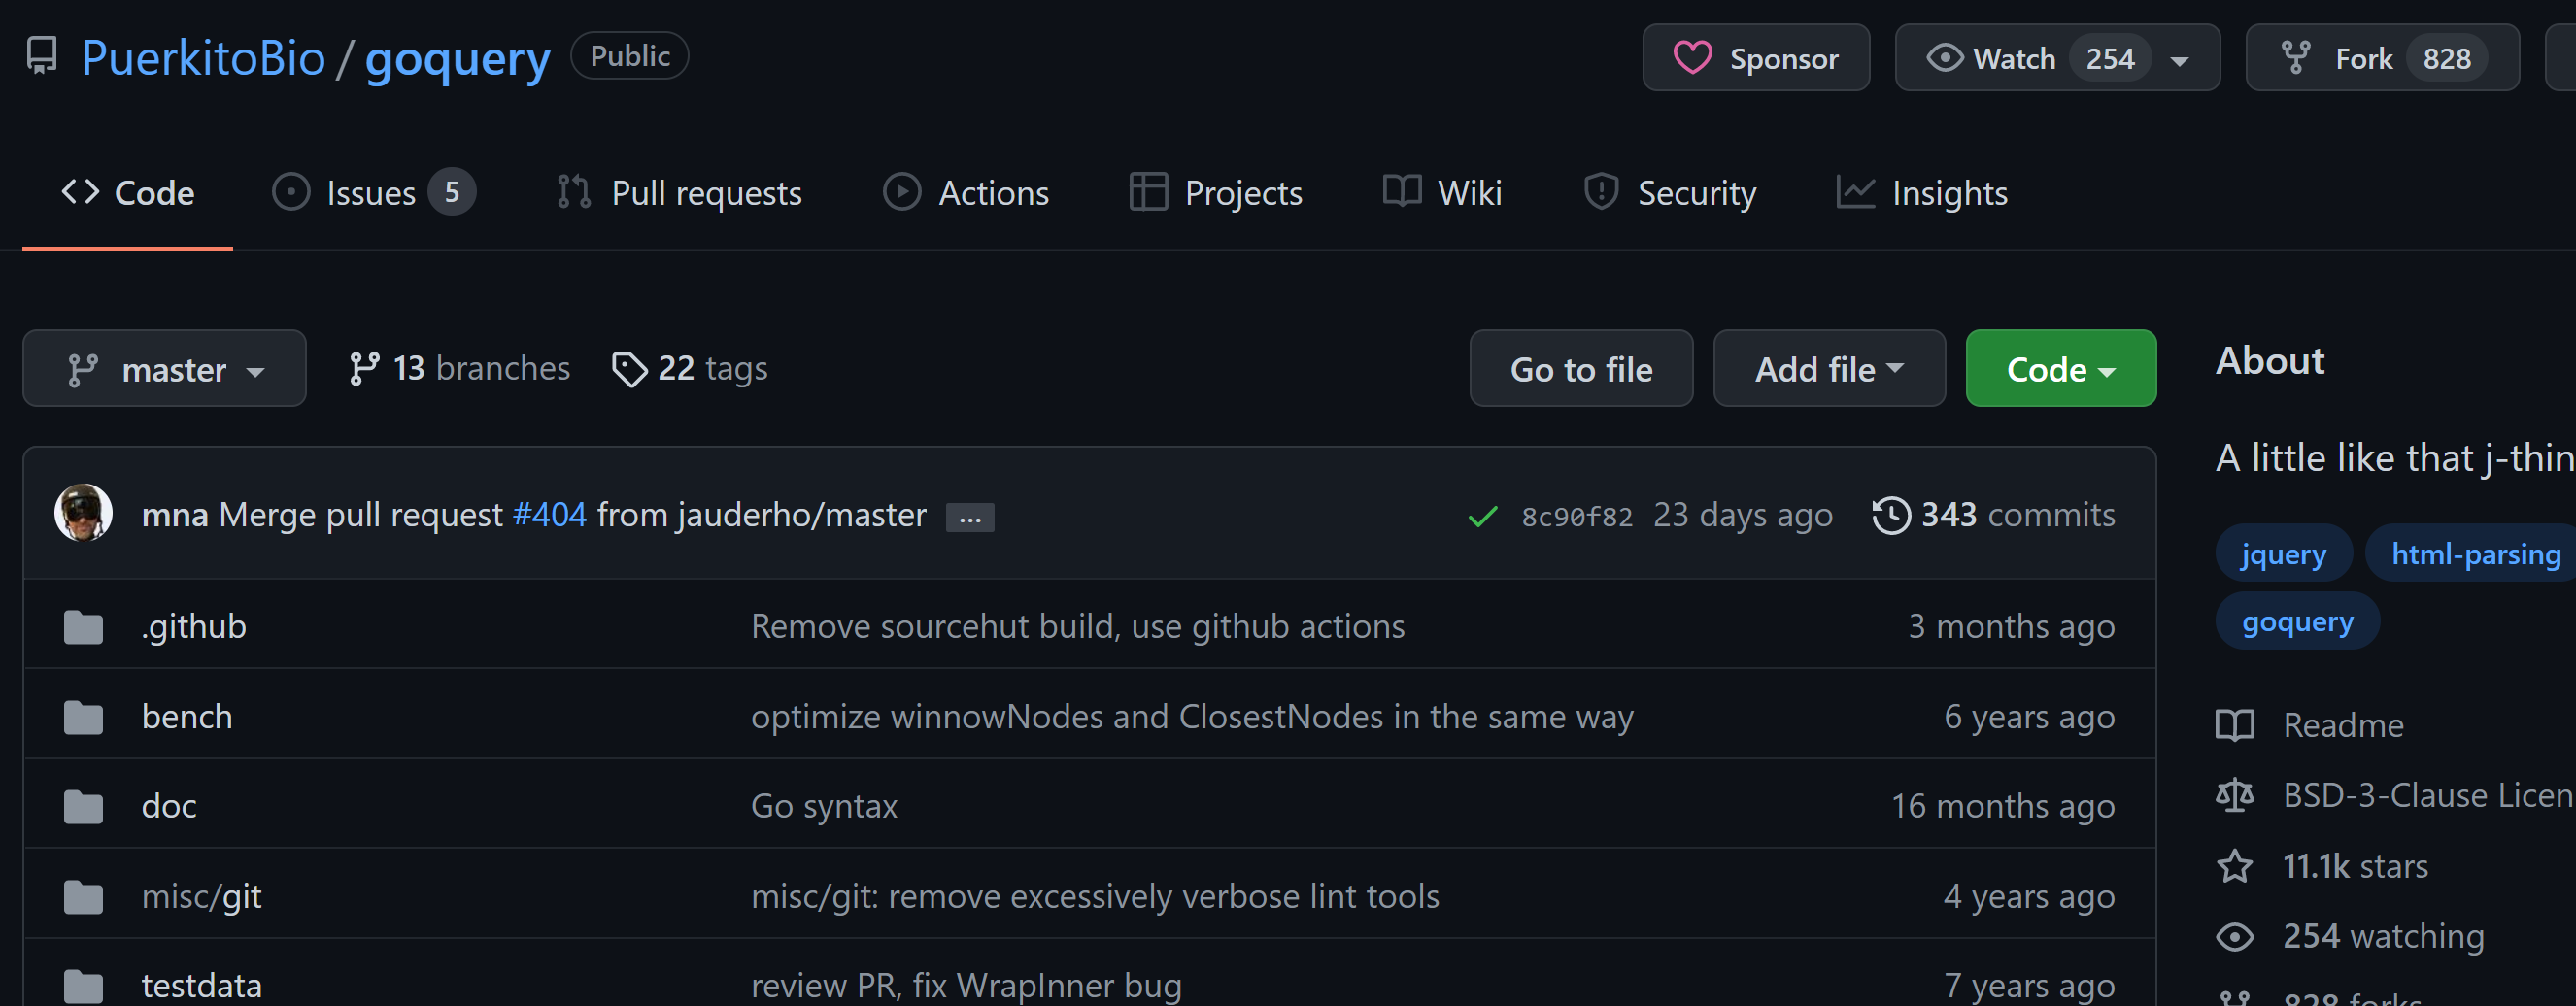Click the mna avatar thumbnail

coord(83,513)
